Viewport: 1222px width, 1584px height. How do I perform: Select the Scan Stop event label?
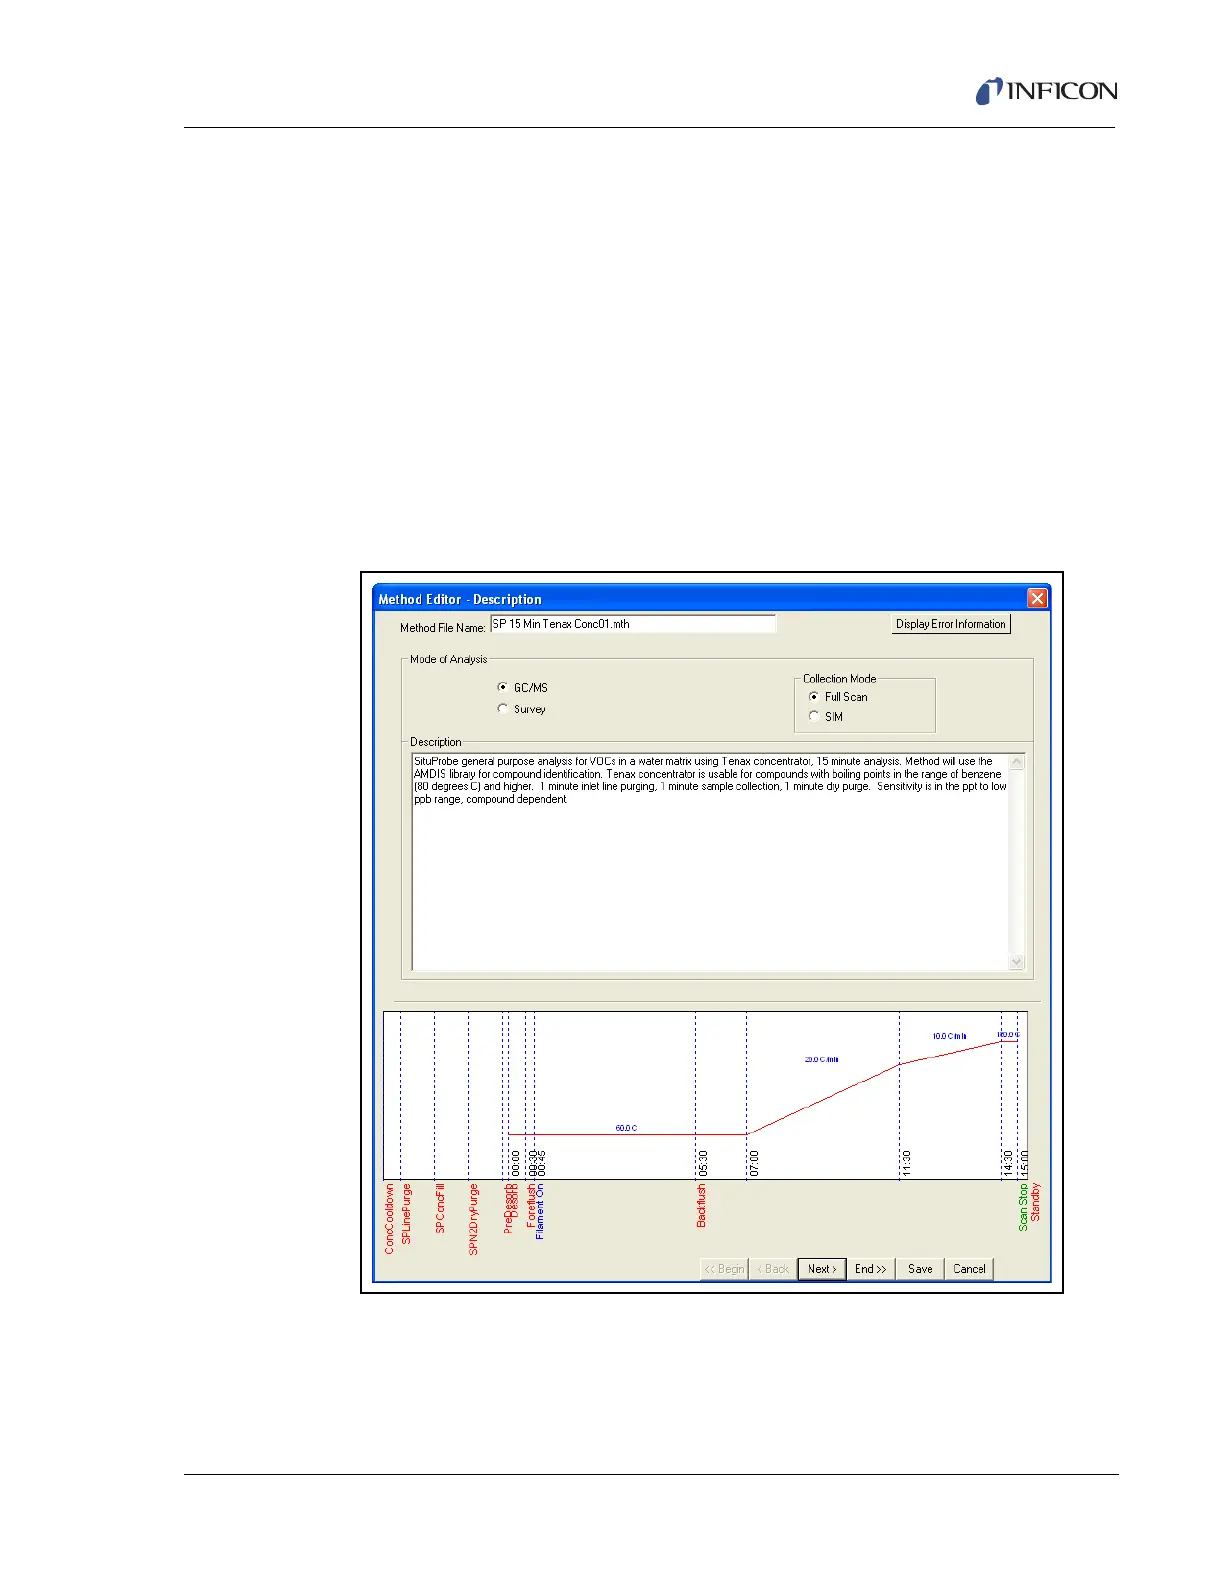pyautogui.click(x=1023, y=1207)
